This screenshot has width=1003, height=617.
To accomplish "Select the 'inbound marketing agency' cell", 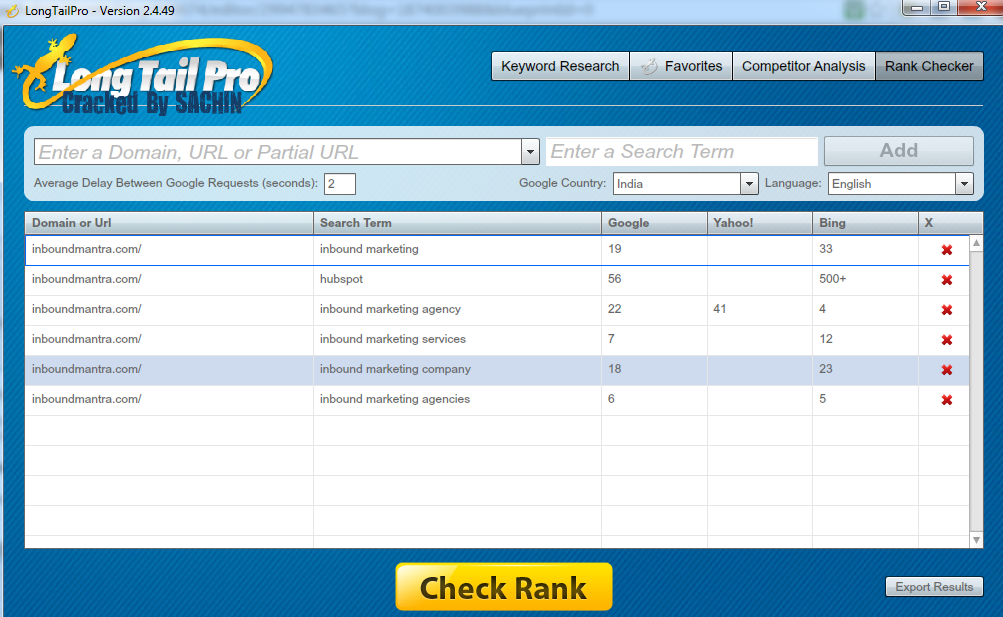I will coord(457,309).
